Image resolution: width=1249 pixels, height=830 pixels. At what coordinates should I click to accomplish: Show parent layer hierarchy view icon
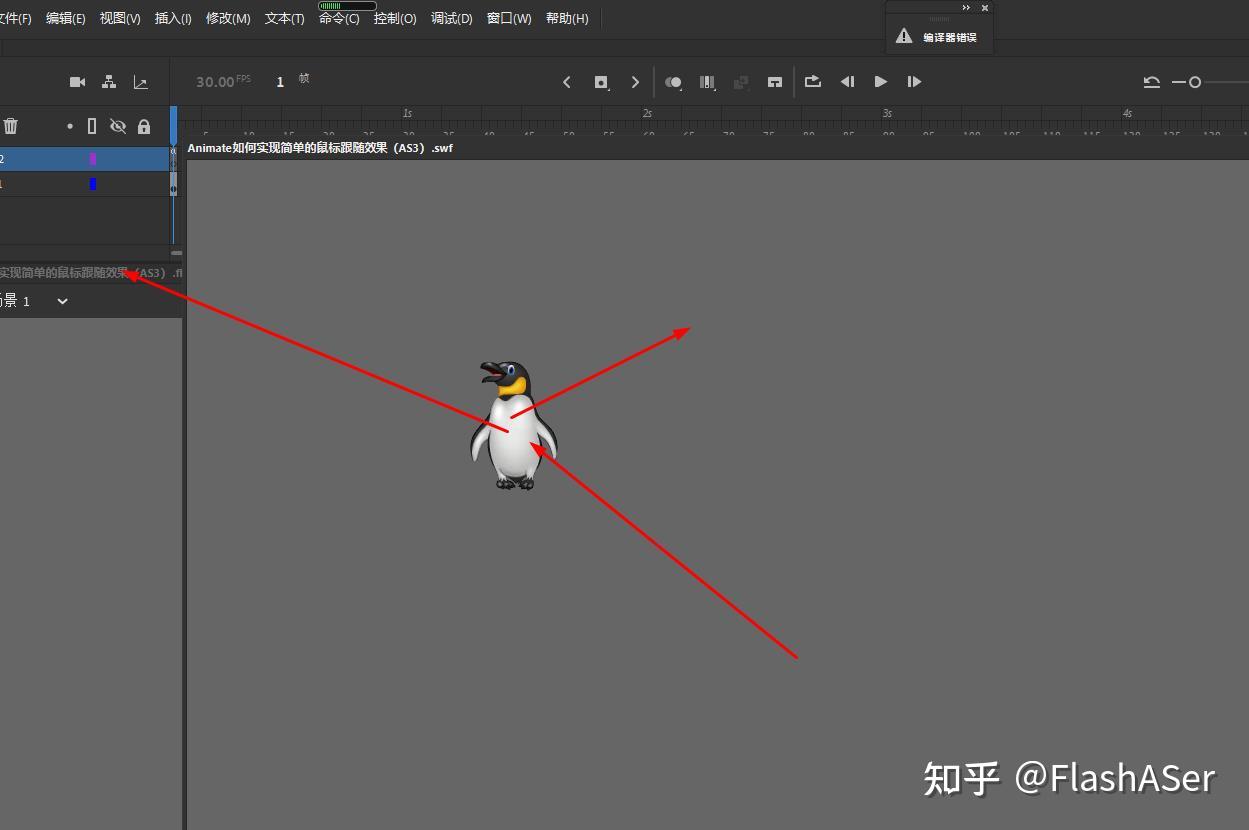click(x=109, y=82)
